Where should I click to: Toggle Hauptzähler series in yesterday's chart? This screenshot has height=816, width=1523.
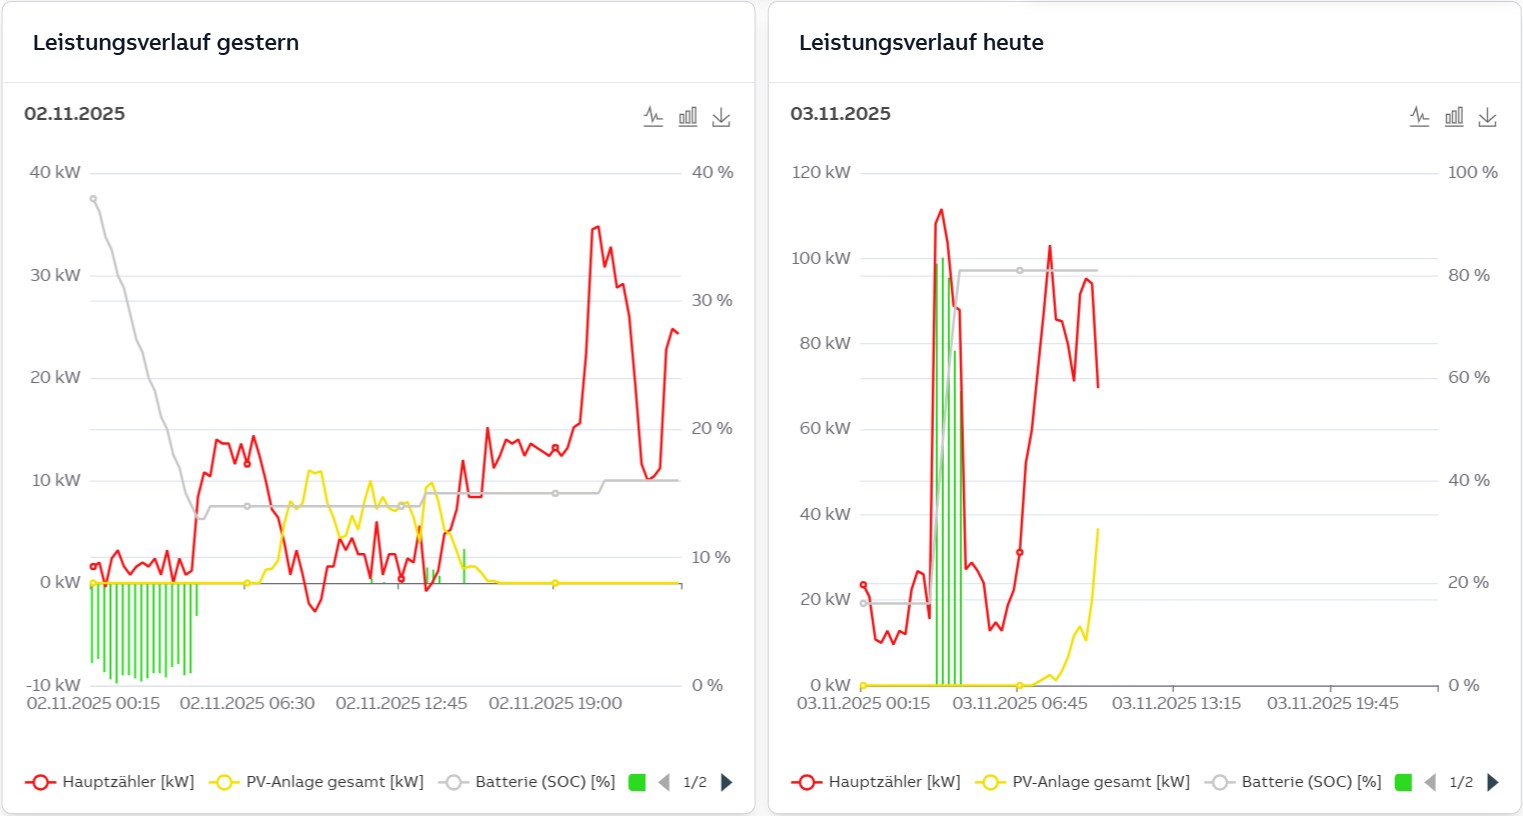tap(110, 782)
